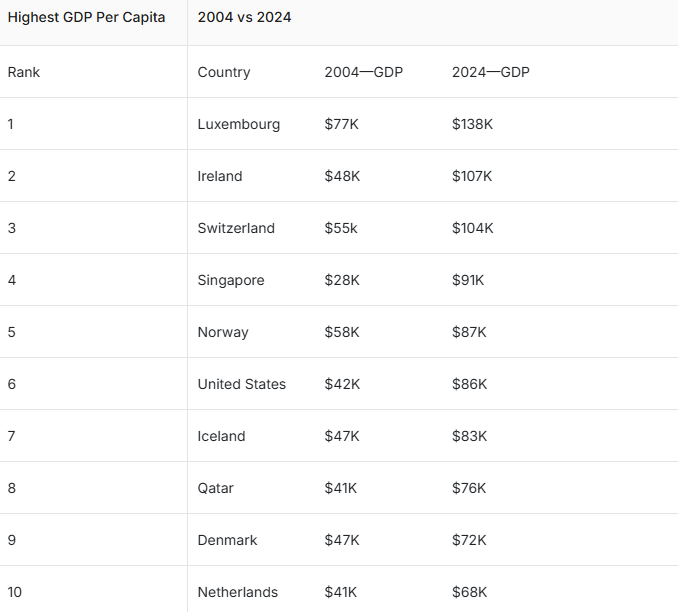Image resolution: width=678 pixels, height=612 pixels.
Task: Click Iceland's $83K 2024 value
Action: pos(469,436)
